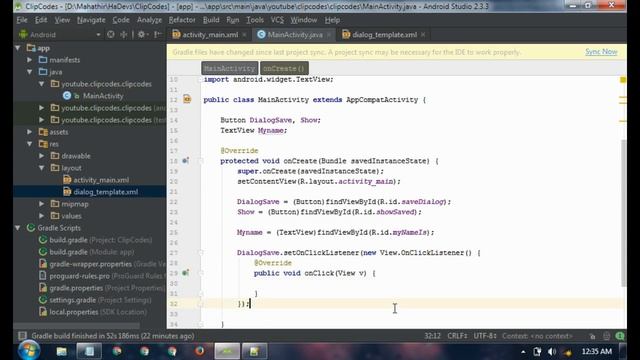Click the 32:12 caret position indicator
Screen dimensions: 640x360
point(432,336)
